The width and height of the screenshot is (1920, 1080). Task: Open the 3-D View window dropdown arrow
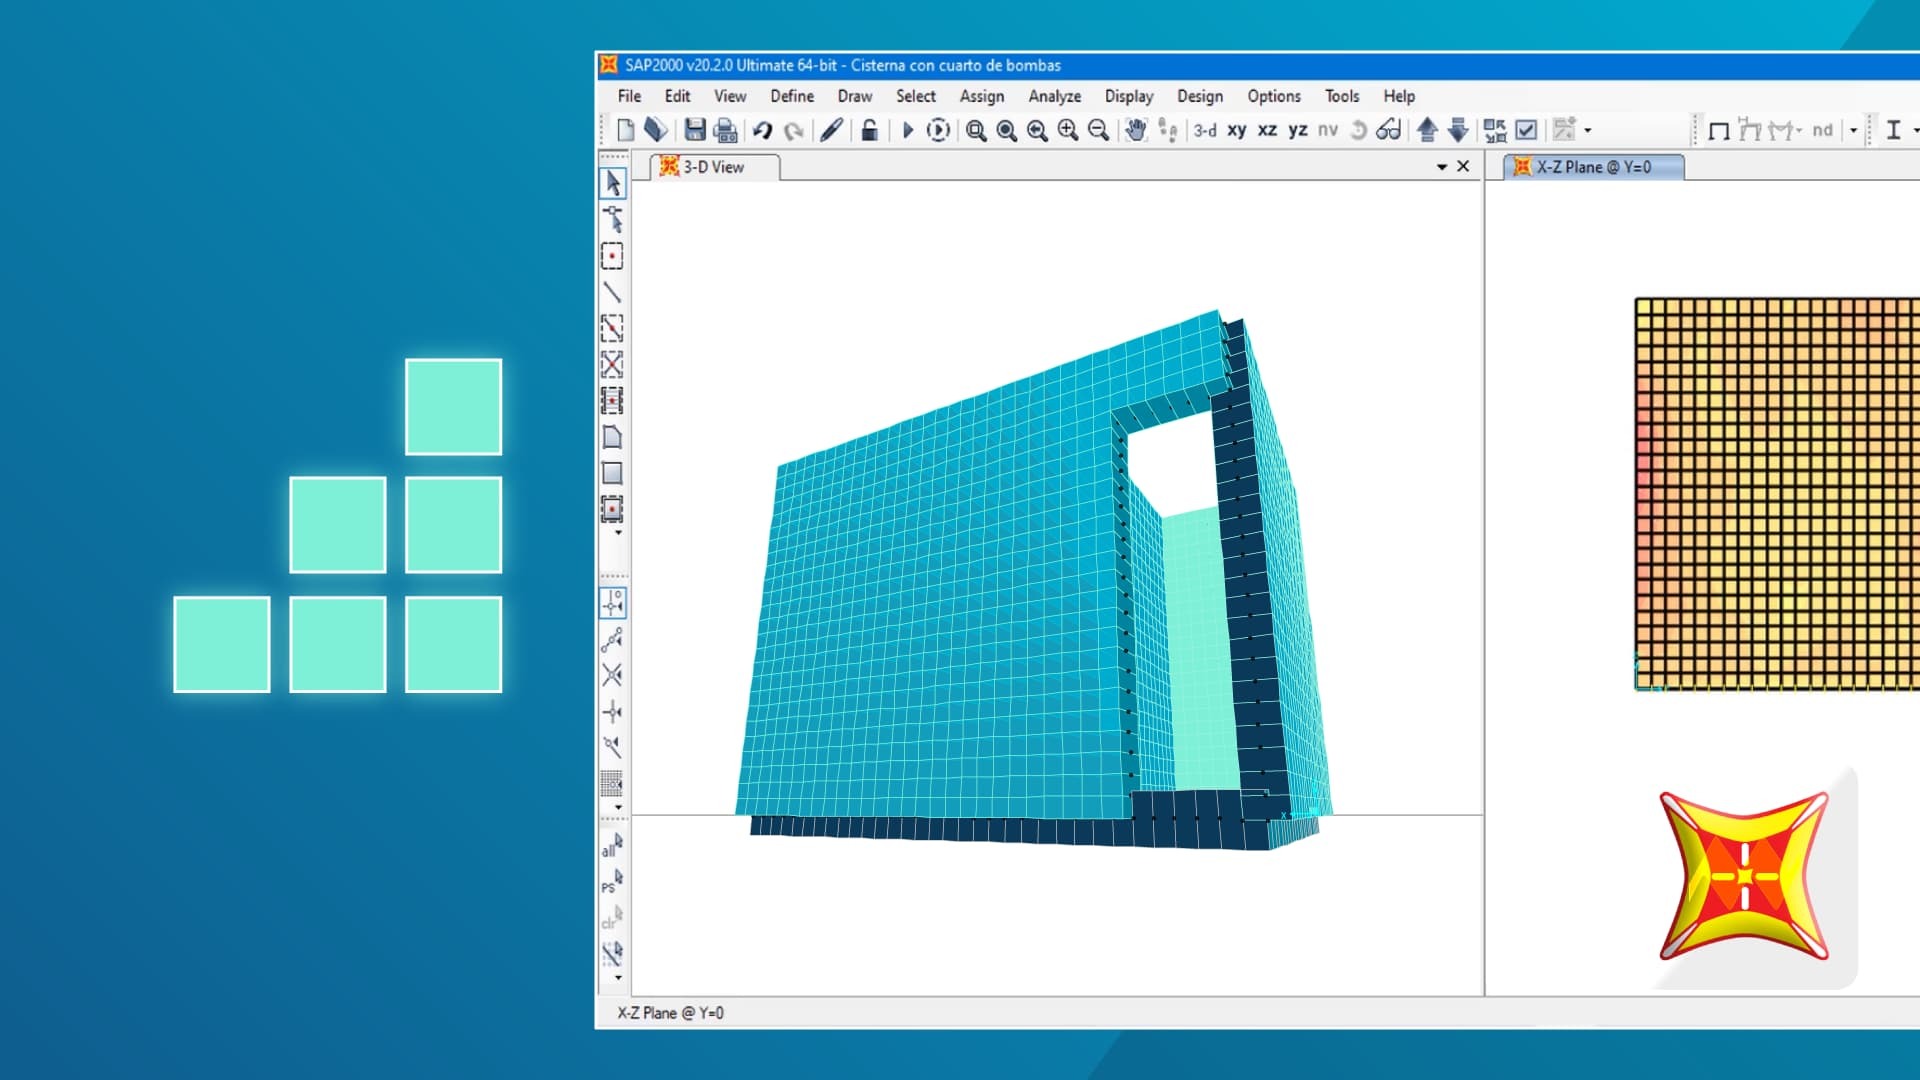coord(1441,167)
